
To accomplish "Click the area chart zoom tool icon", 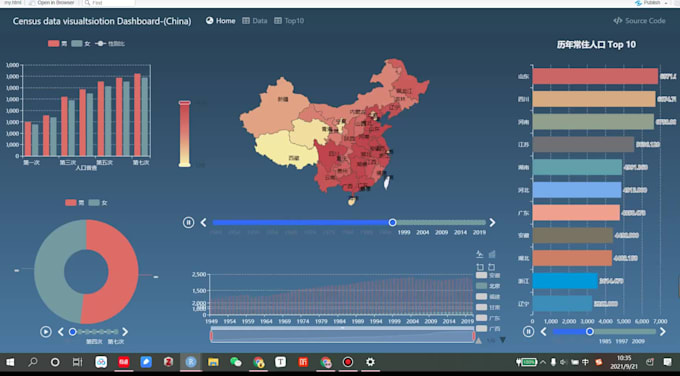I will (480, 267).
